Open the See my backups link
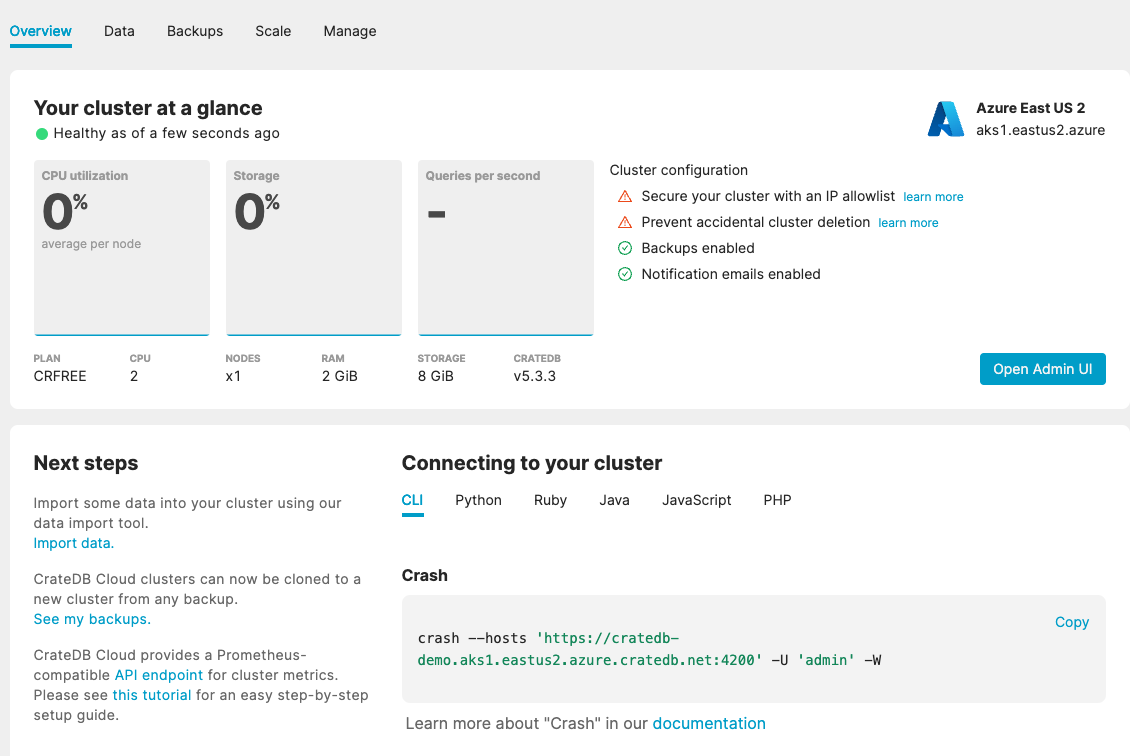The image size is (1130, 756). click(92, 619)
